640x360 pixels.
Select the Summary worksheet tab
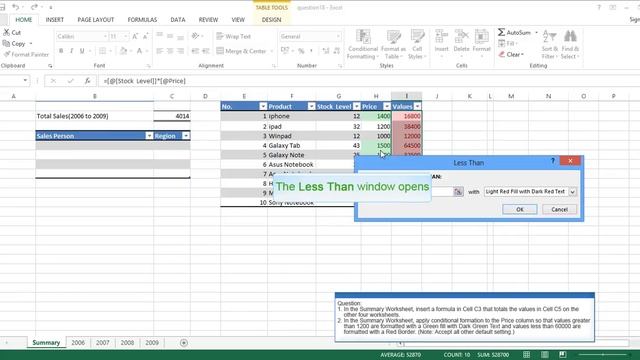46,343
